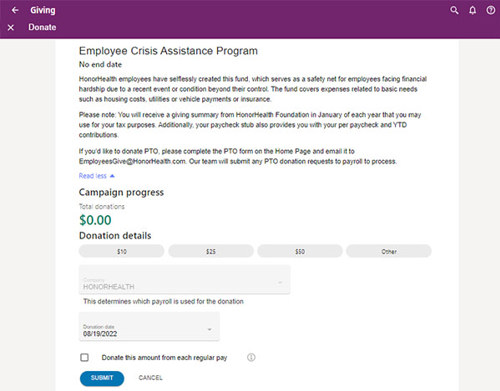Open help question mark icon
Screen dimensions: 500x391
[491, 10]
